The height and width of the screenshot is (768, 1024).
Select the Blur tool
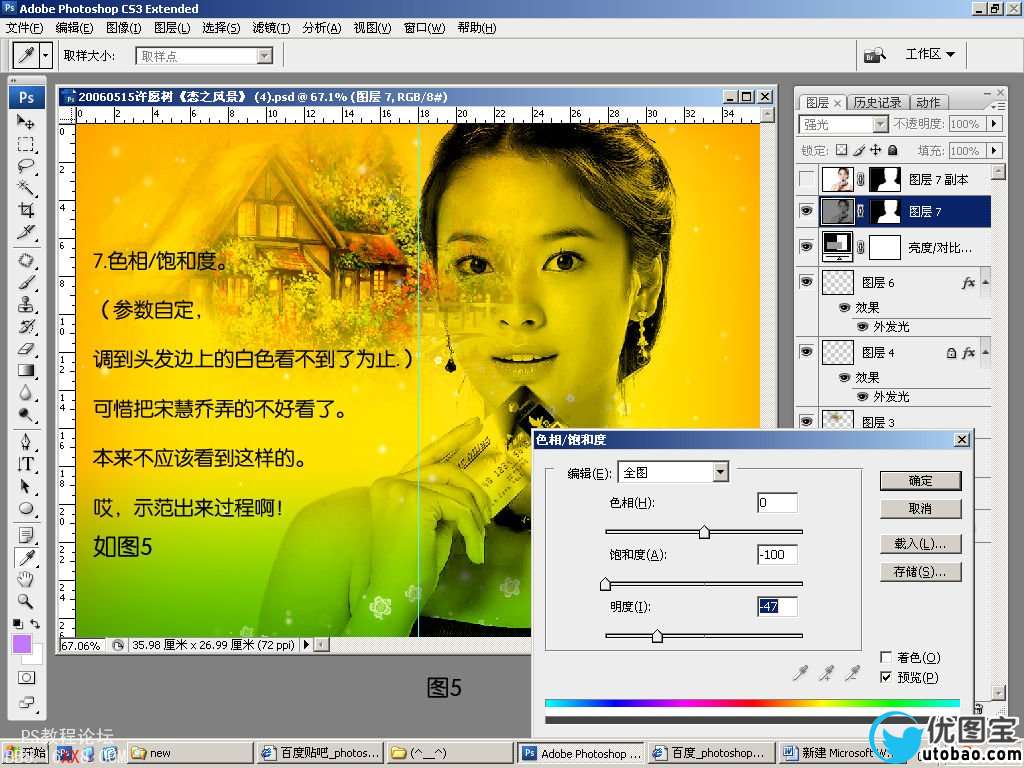point(25,392)
